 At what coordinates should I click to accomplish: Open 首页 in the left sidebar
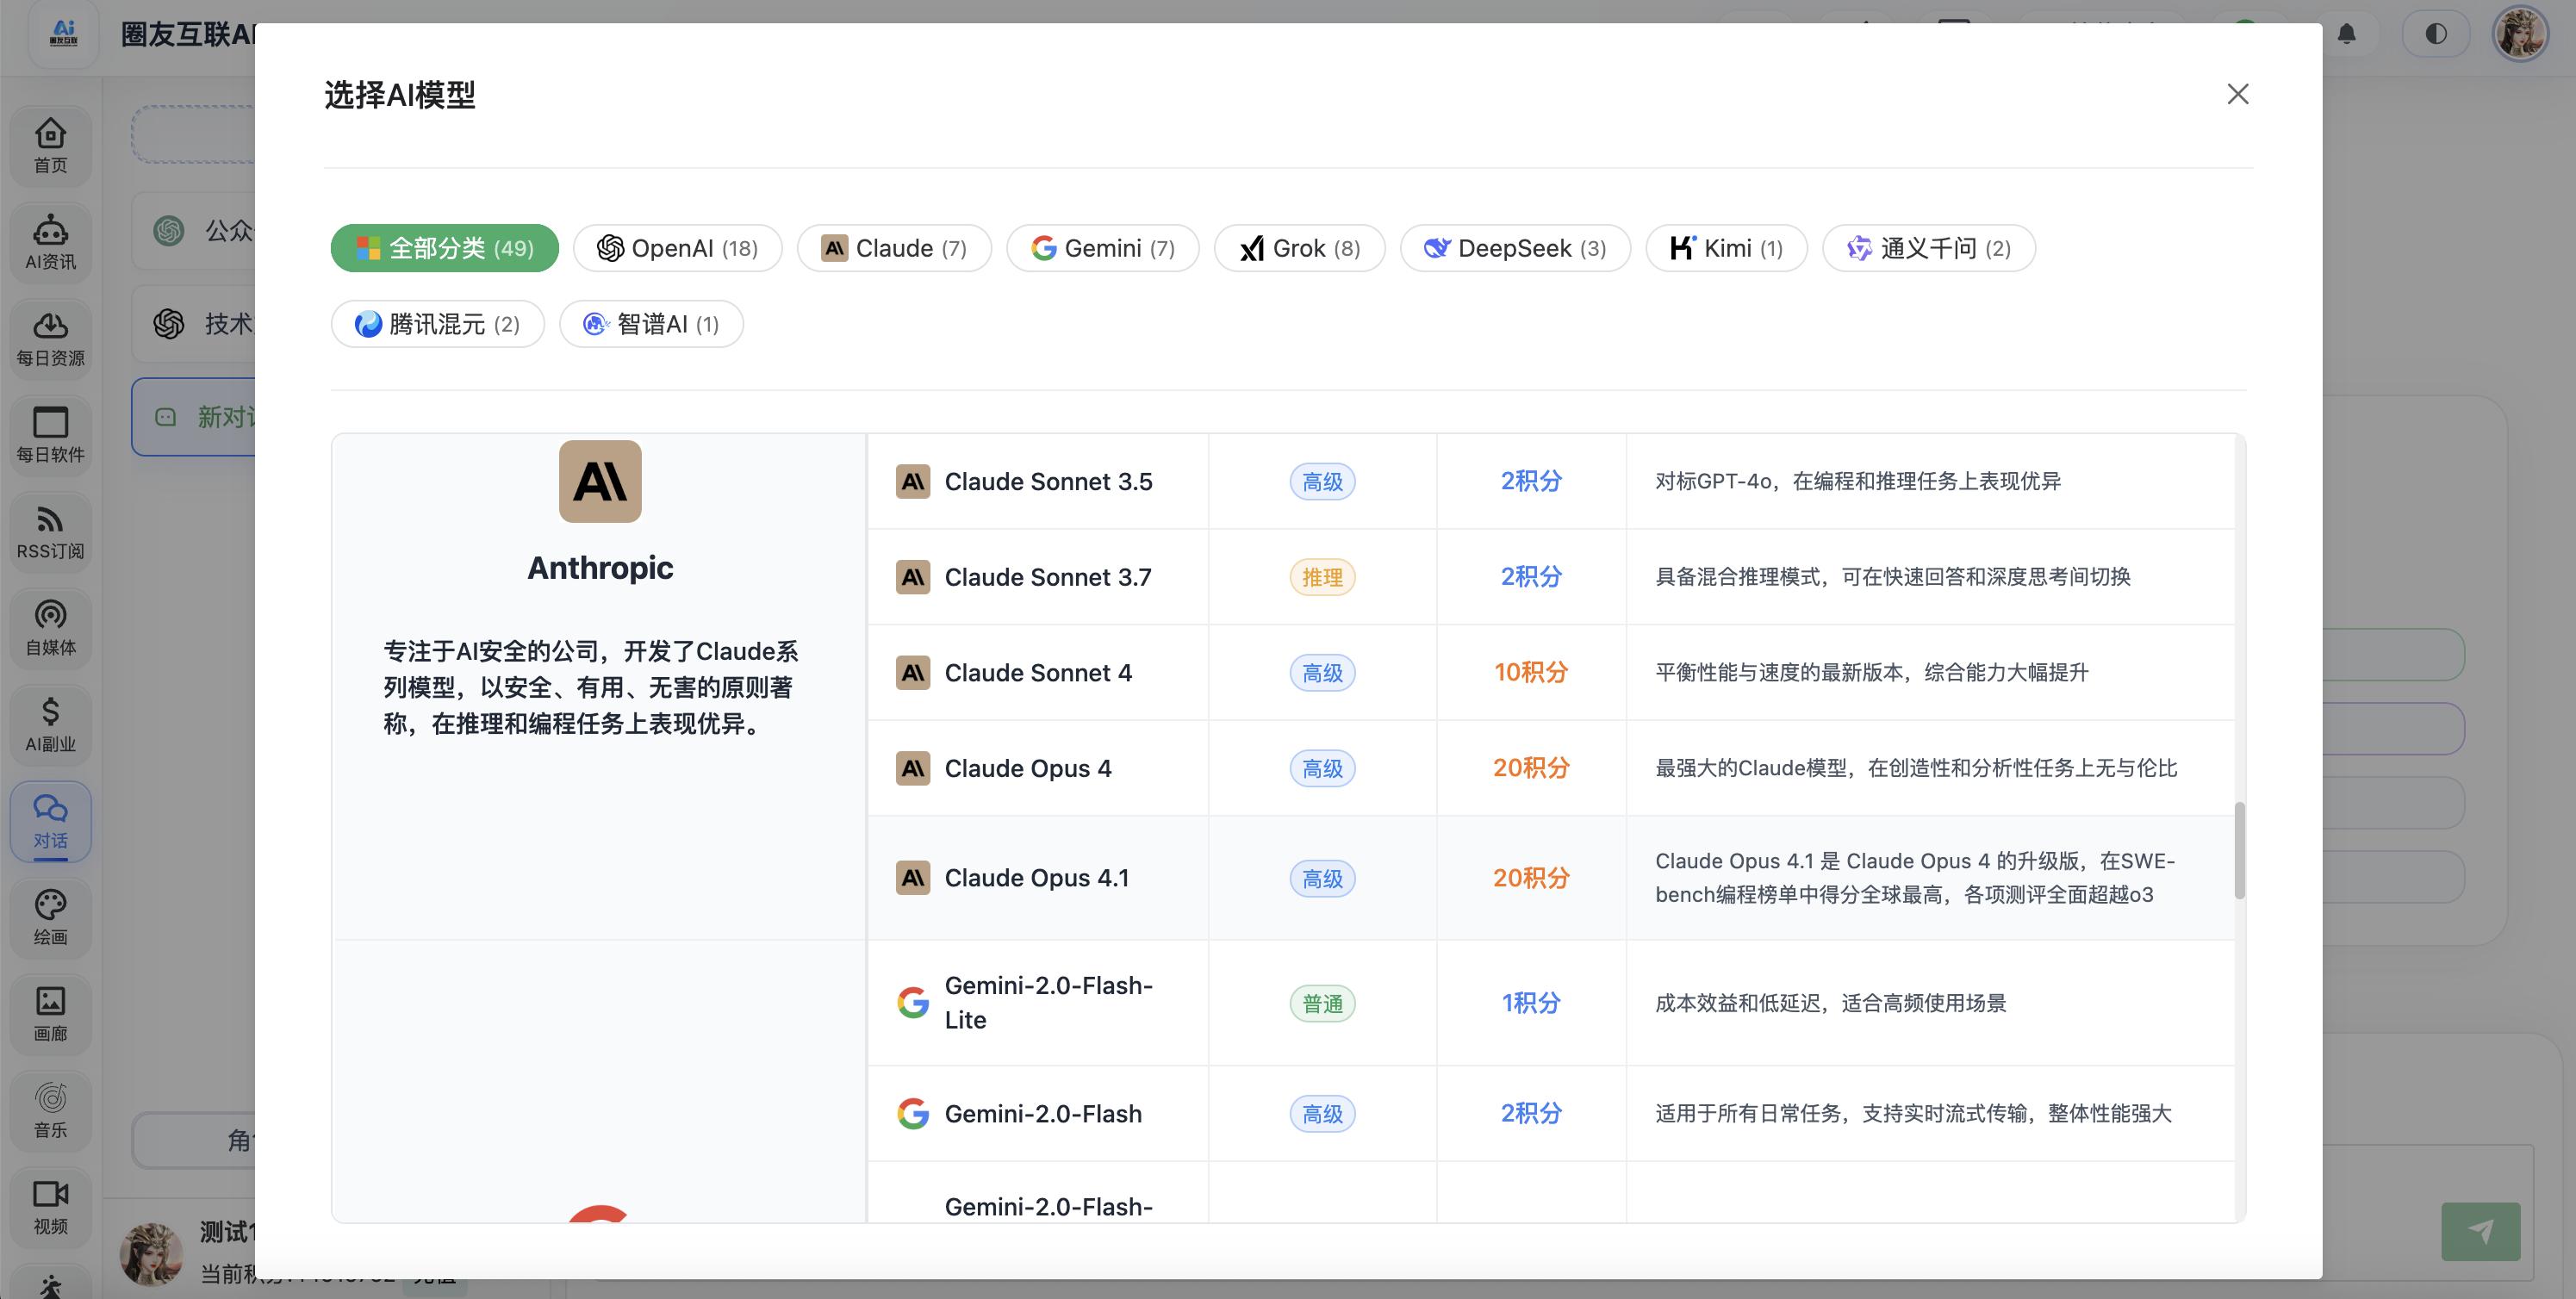click(51, 146)
